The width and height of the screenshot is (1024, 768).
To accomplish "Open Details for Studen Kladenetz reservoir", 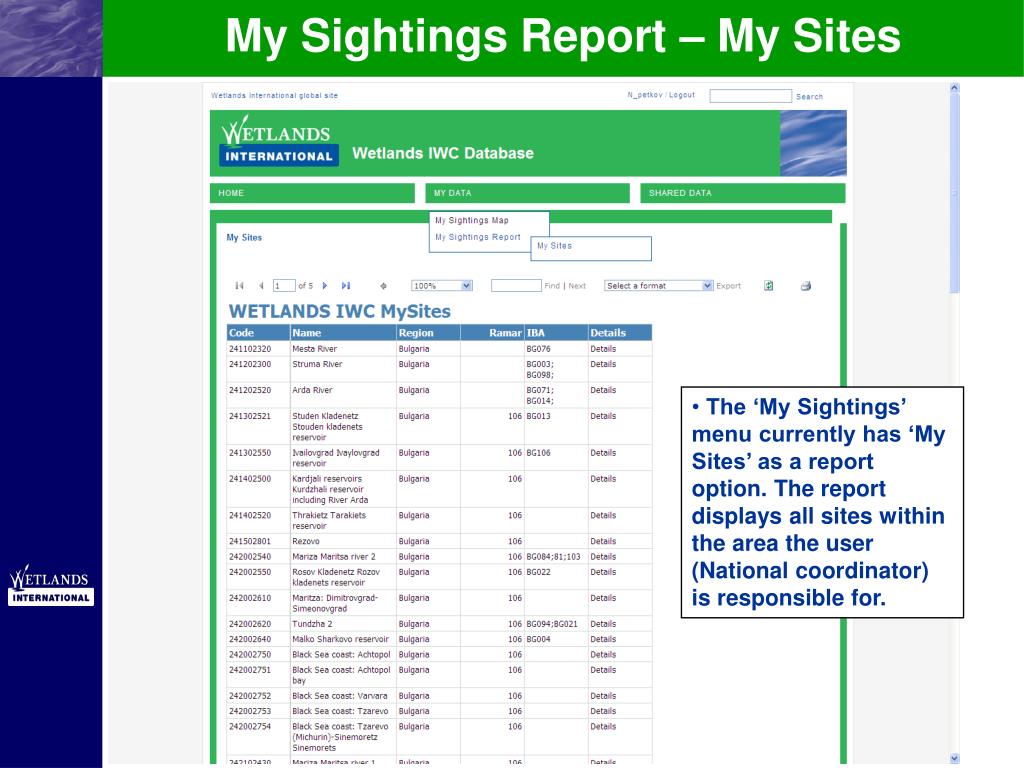I will coord(603,416).
